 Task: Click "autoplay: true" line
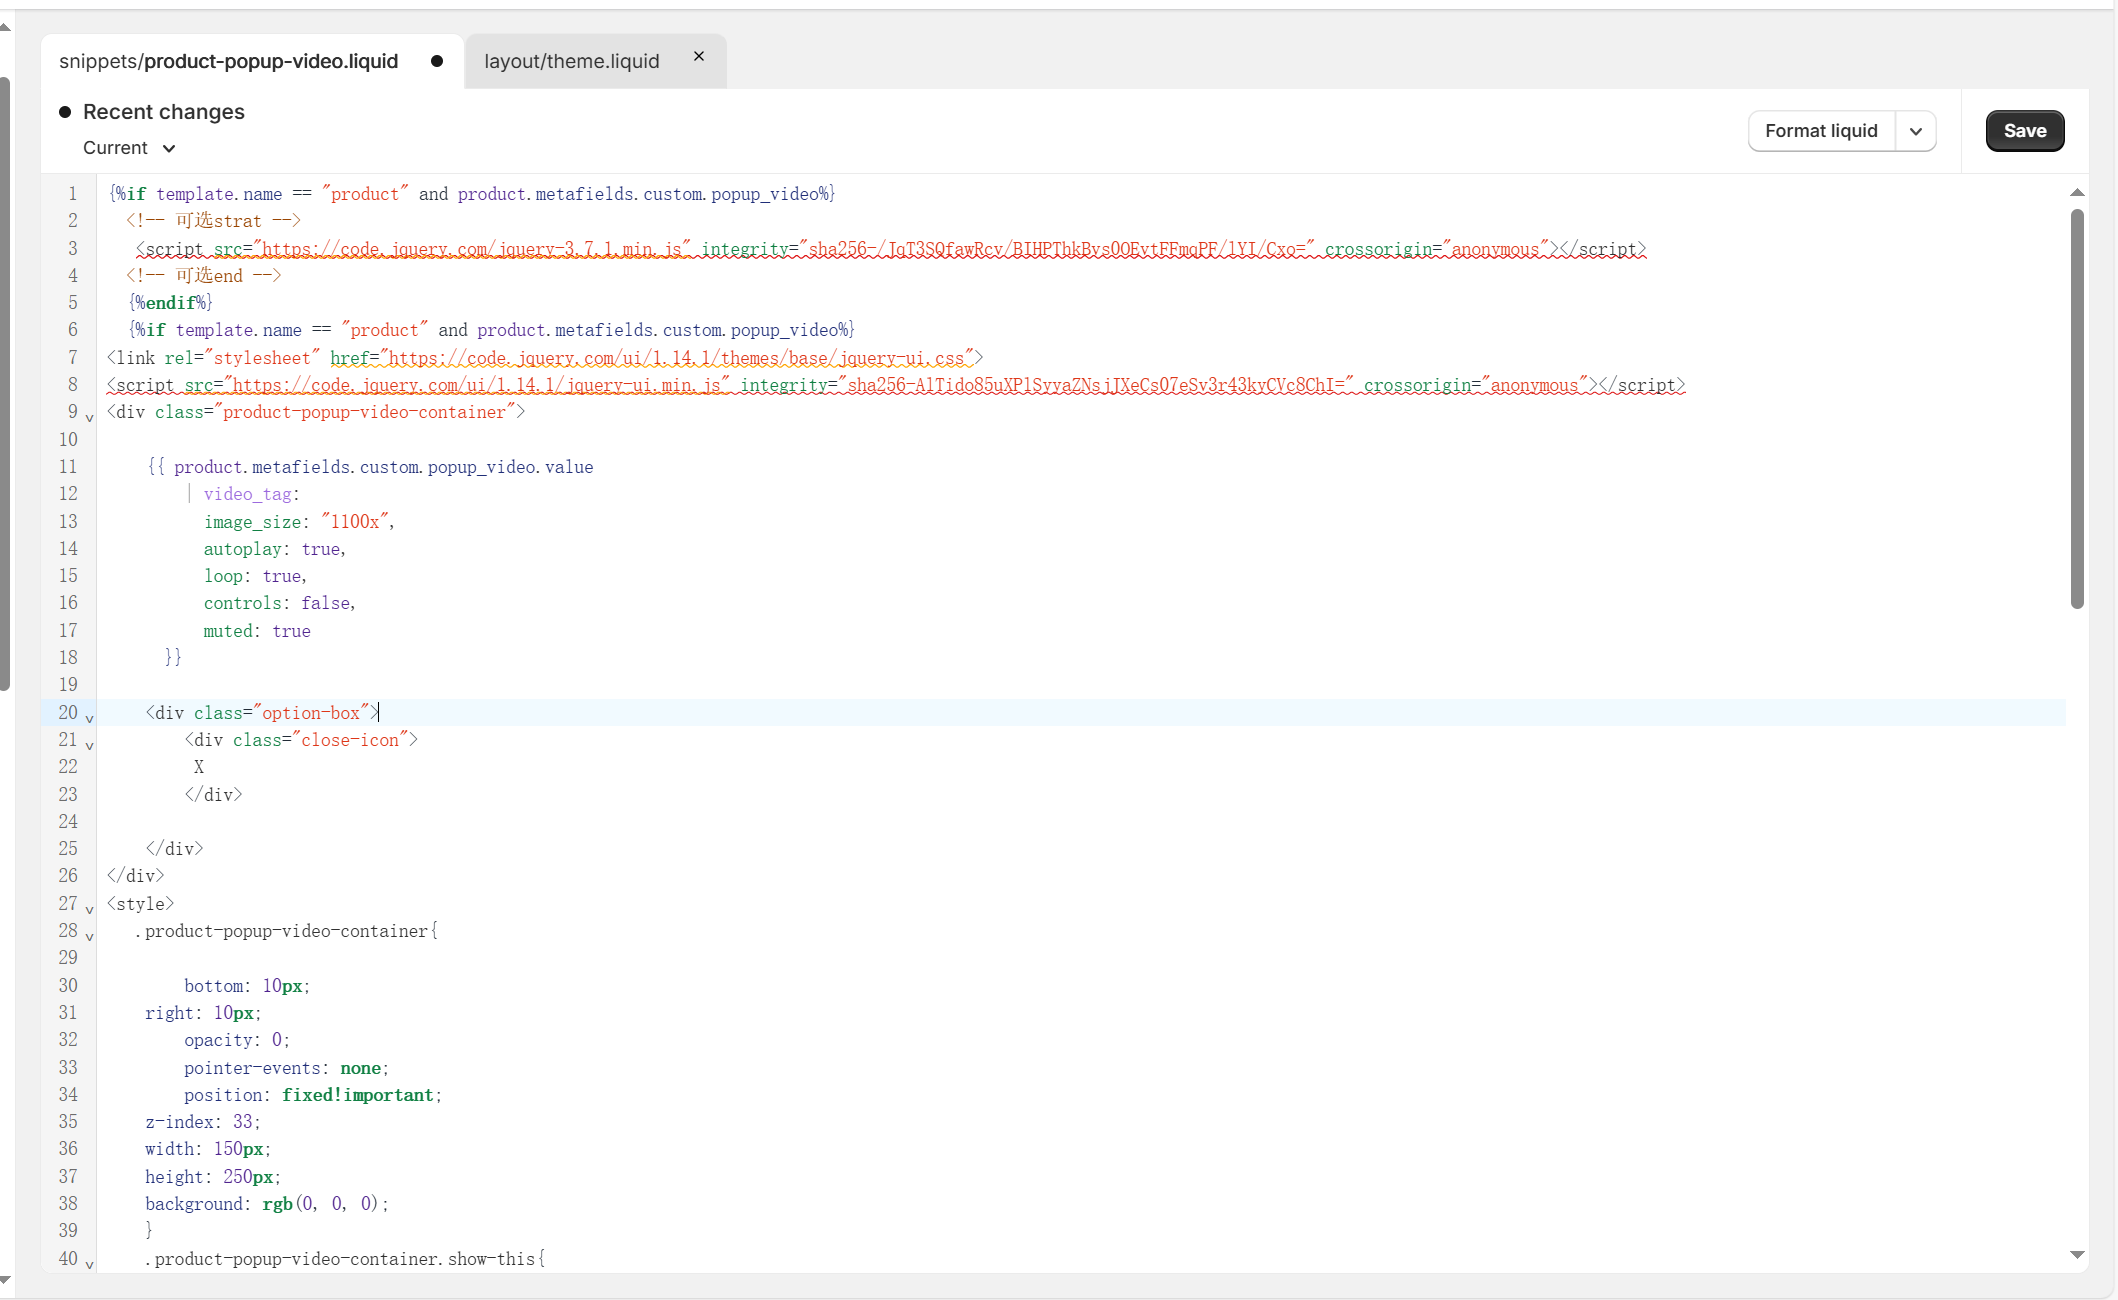pos(274,549)
